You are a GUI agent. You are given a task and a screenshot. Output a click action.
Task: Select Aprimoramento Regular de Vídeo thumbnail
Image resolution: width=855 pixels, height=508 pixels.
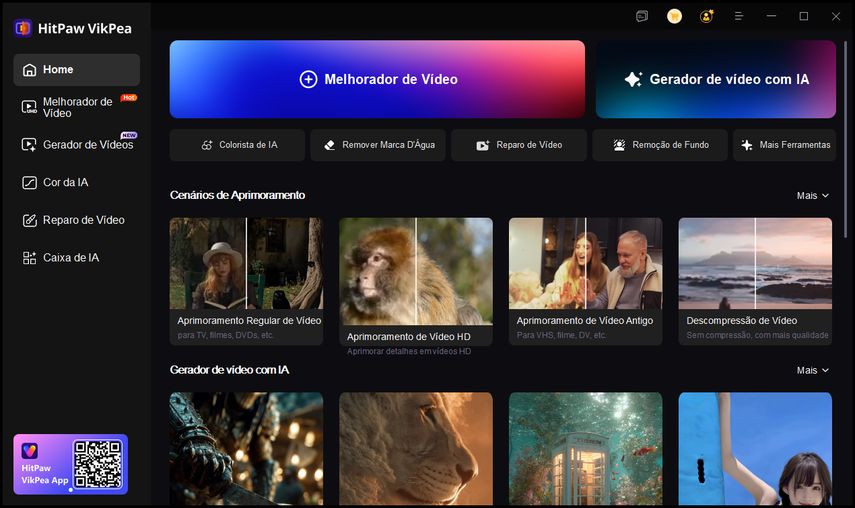click(x=246, y=264)
